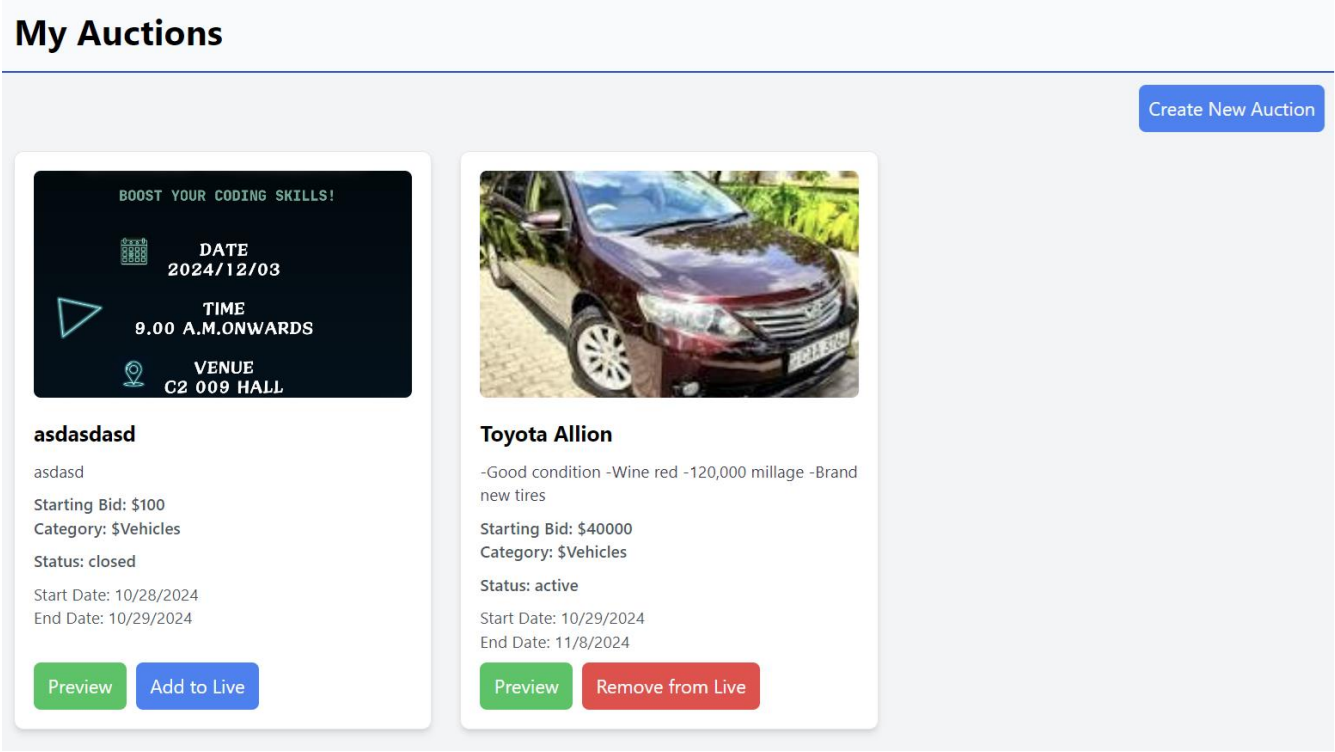
Task: Select the Start Date: 10/29/2024 text
Action: click(562, 618)
